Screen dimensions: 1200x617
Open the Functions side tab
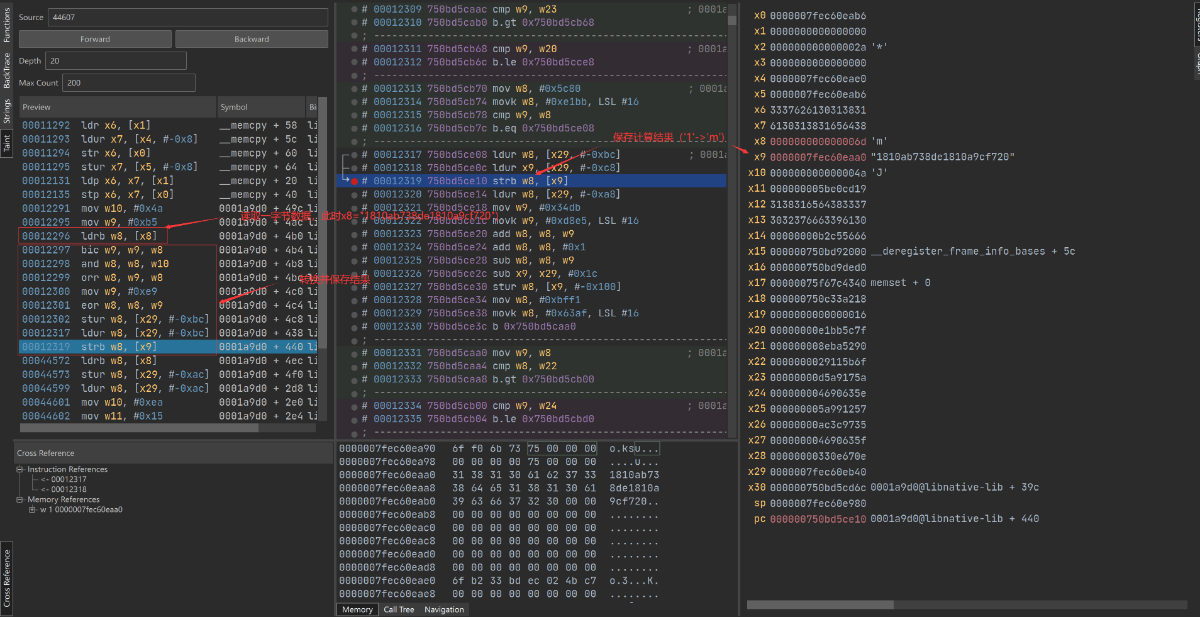coord(6,26)
